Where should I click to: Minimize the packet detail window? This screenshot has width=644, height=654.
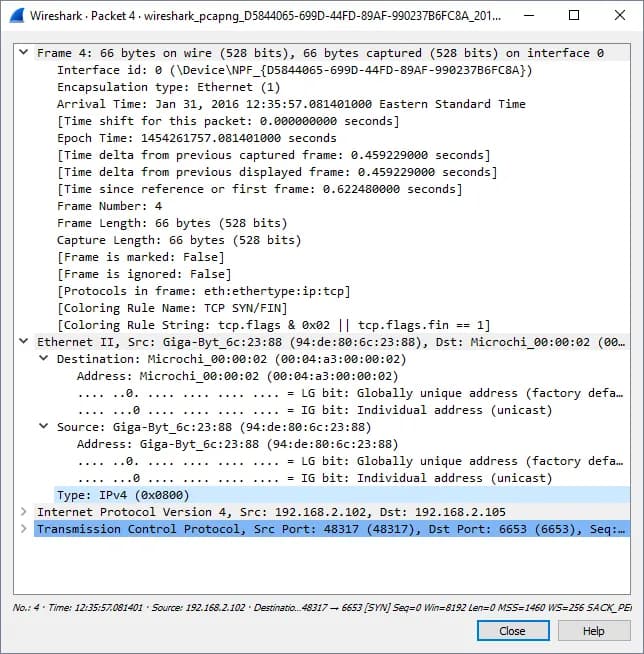[529, 15]
